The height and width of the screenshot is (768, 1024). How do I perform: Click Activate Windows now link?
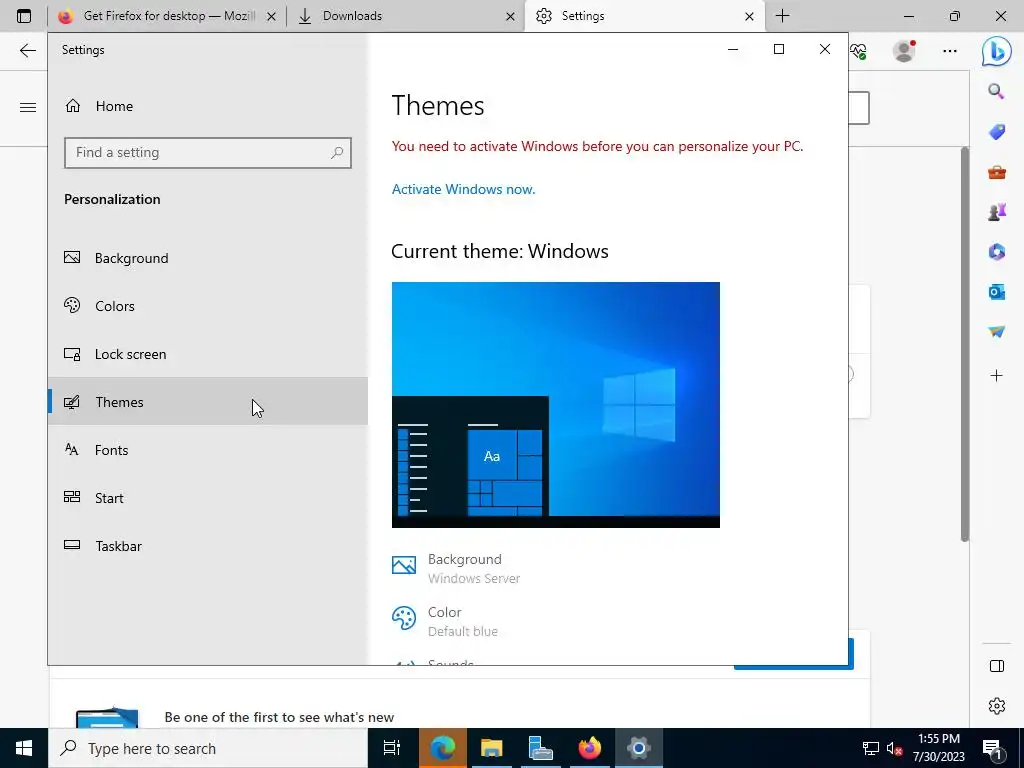463,189
